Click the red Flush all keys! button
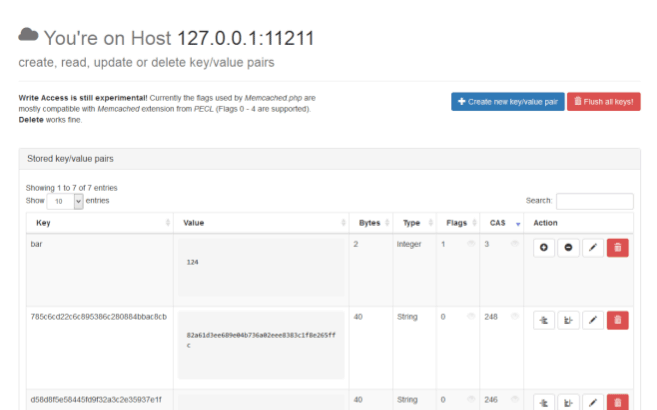The image size is (657, 410). [604, 102]
